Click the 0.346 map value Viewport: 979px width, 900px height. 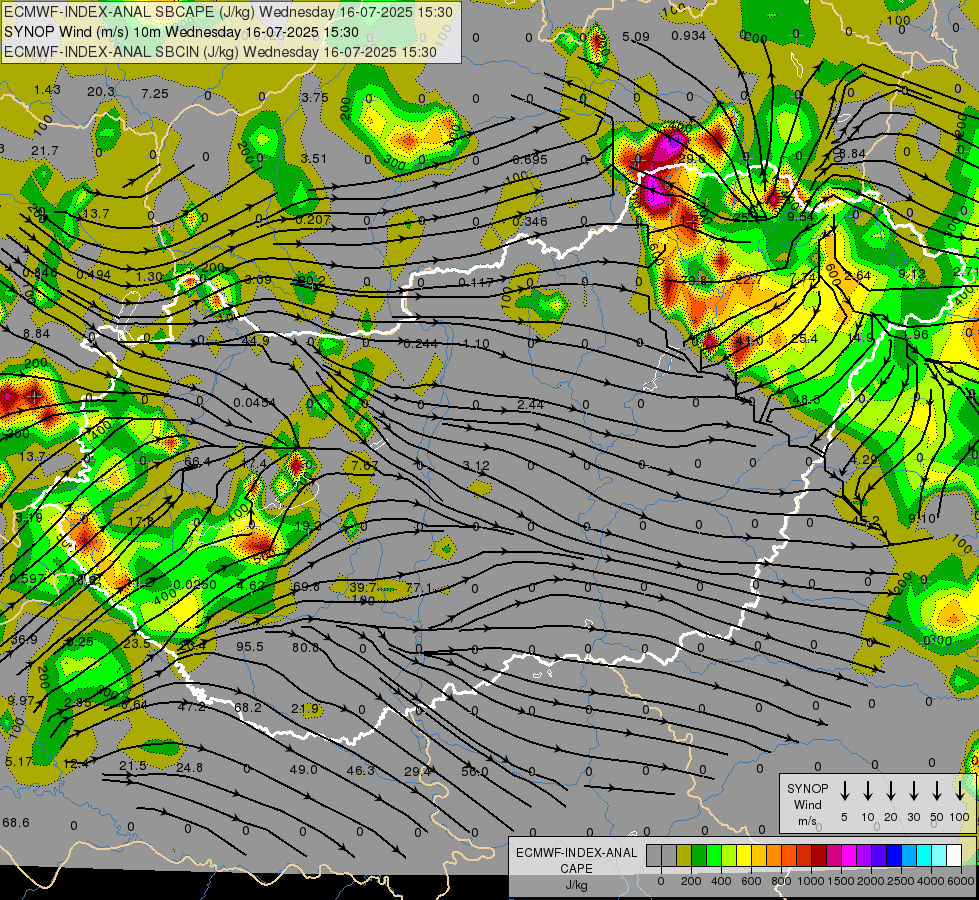[x=529, y=222]
